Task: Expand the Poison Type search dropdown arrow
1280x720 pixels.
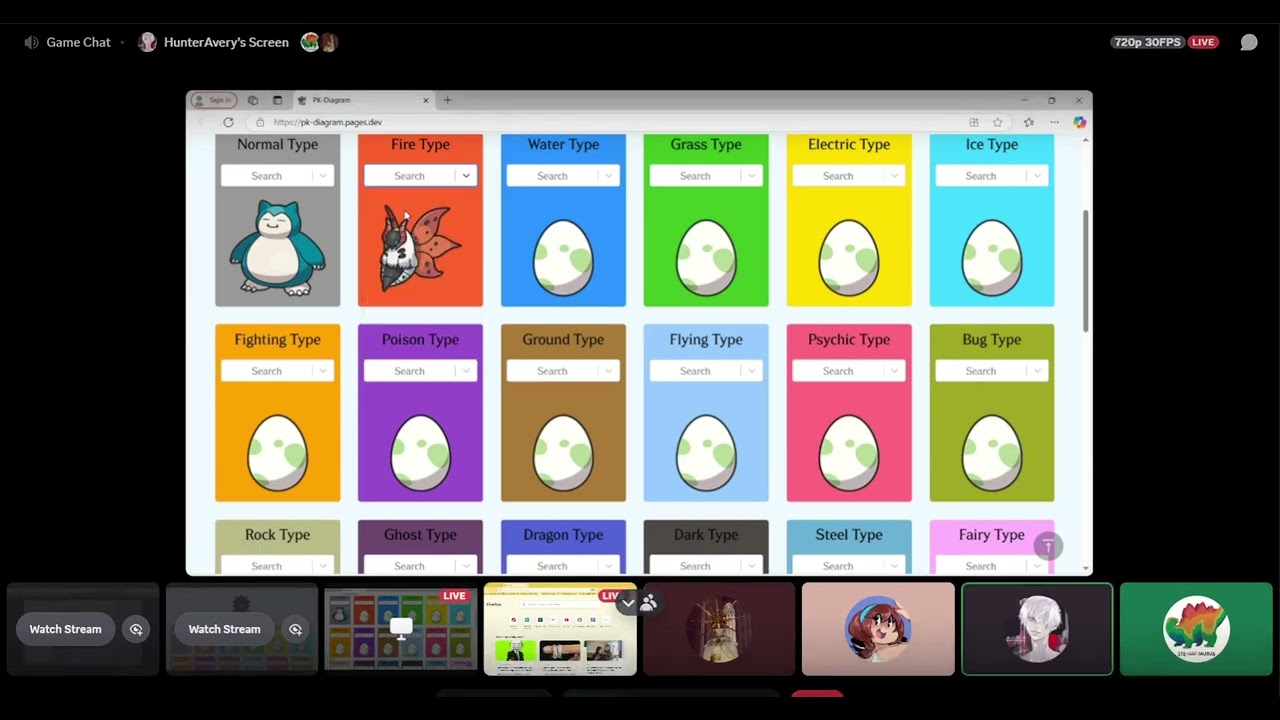Action: coord(466,371)
